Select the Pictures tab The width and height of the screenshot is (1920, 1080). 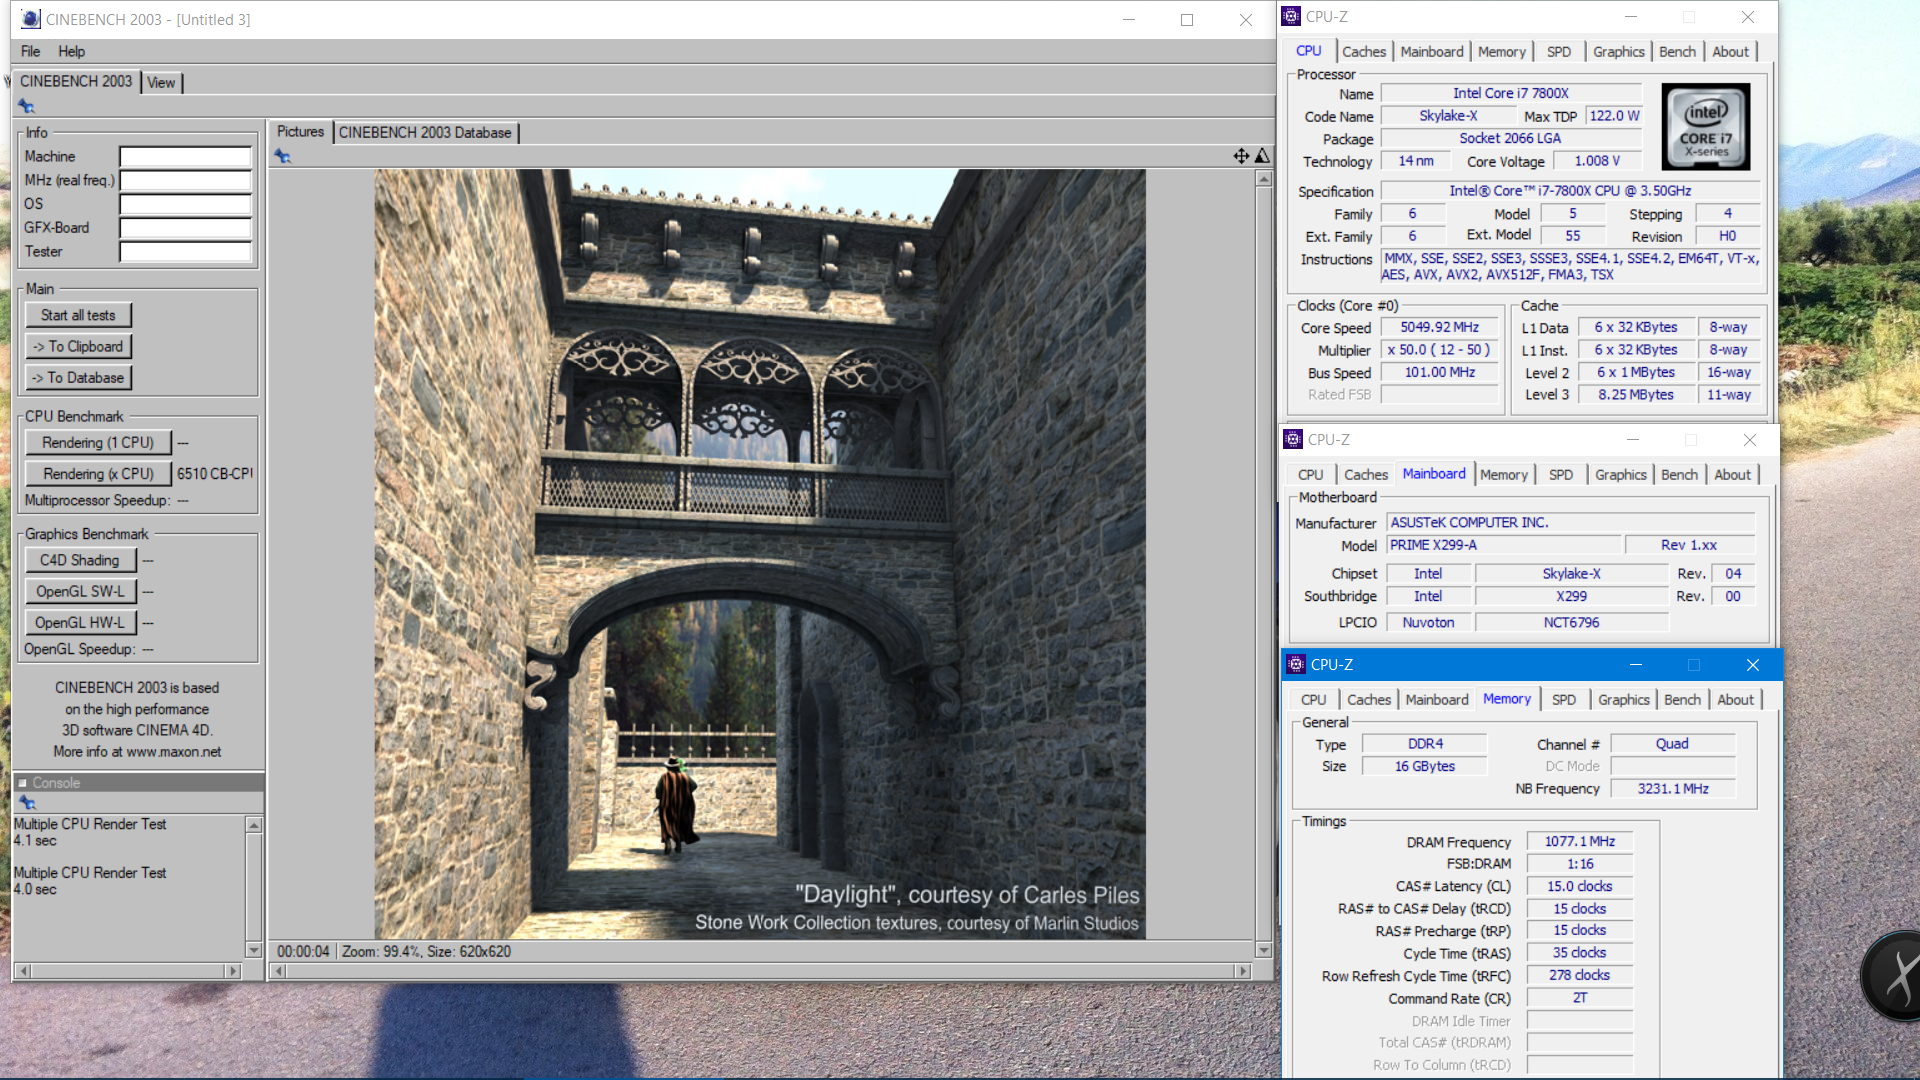pos(300,131)
